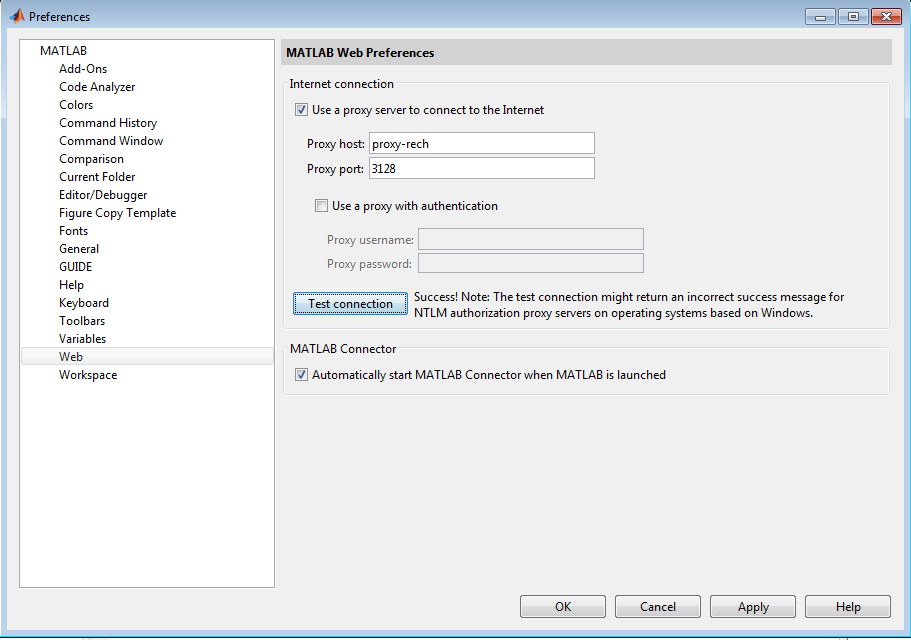This screenshot has height=640, width=911.
Task: Click inside the Proxy port field
Action: (x=482, y=168)
